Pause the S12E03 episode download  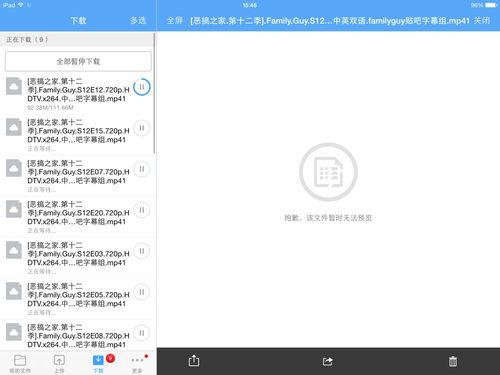(142, 251)
